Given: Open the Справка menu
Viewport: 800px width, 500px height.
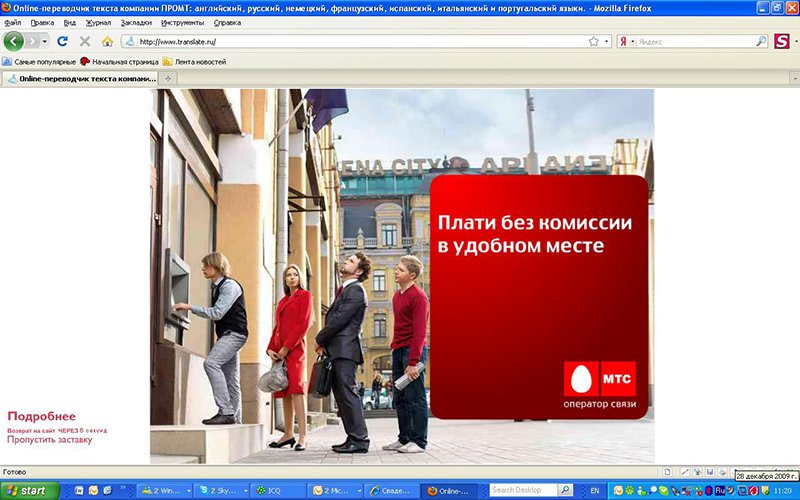Looking at the screenshot, I should coord(227,22).
